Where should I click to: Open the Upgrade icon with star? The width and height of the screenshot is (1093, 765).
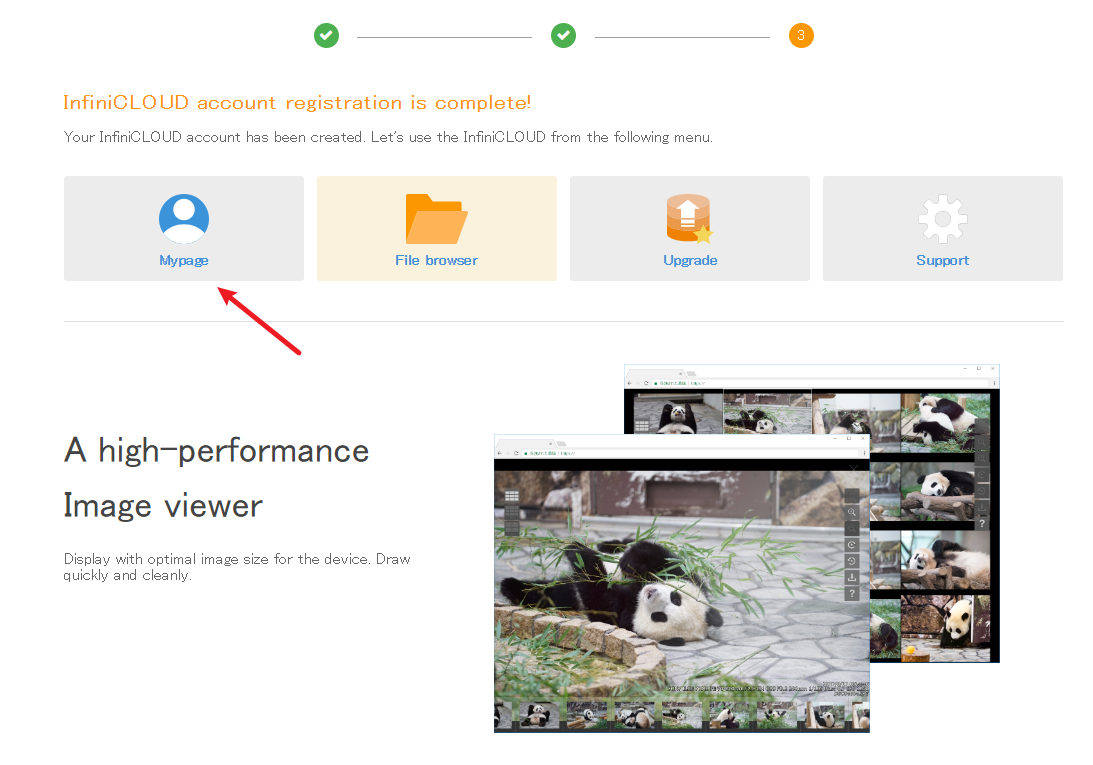pos(689,218)
